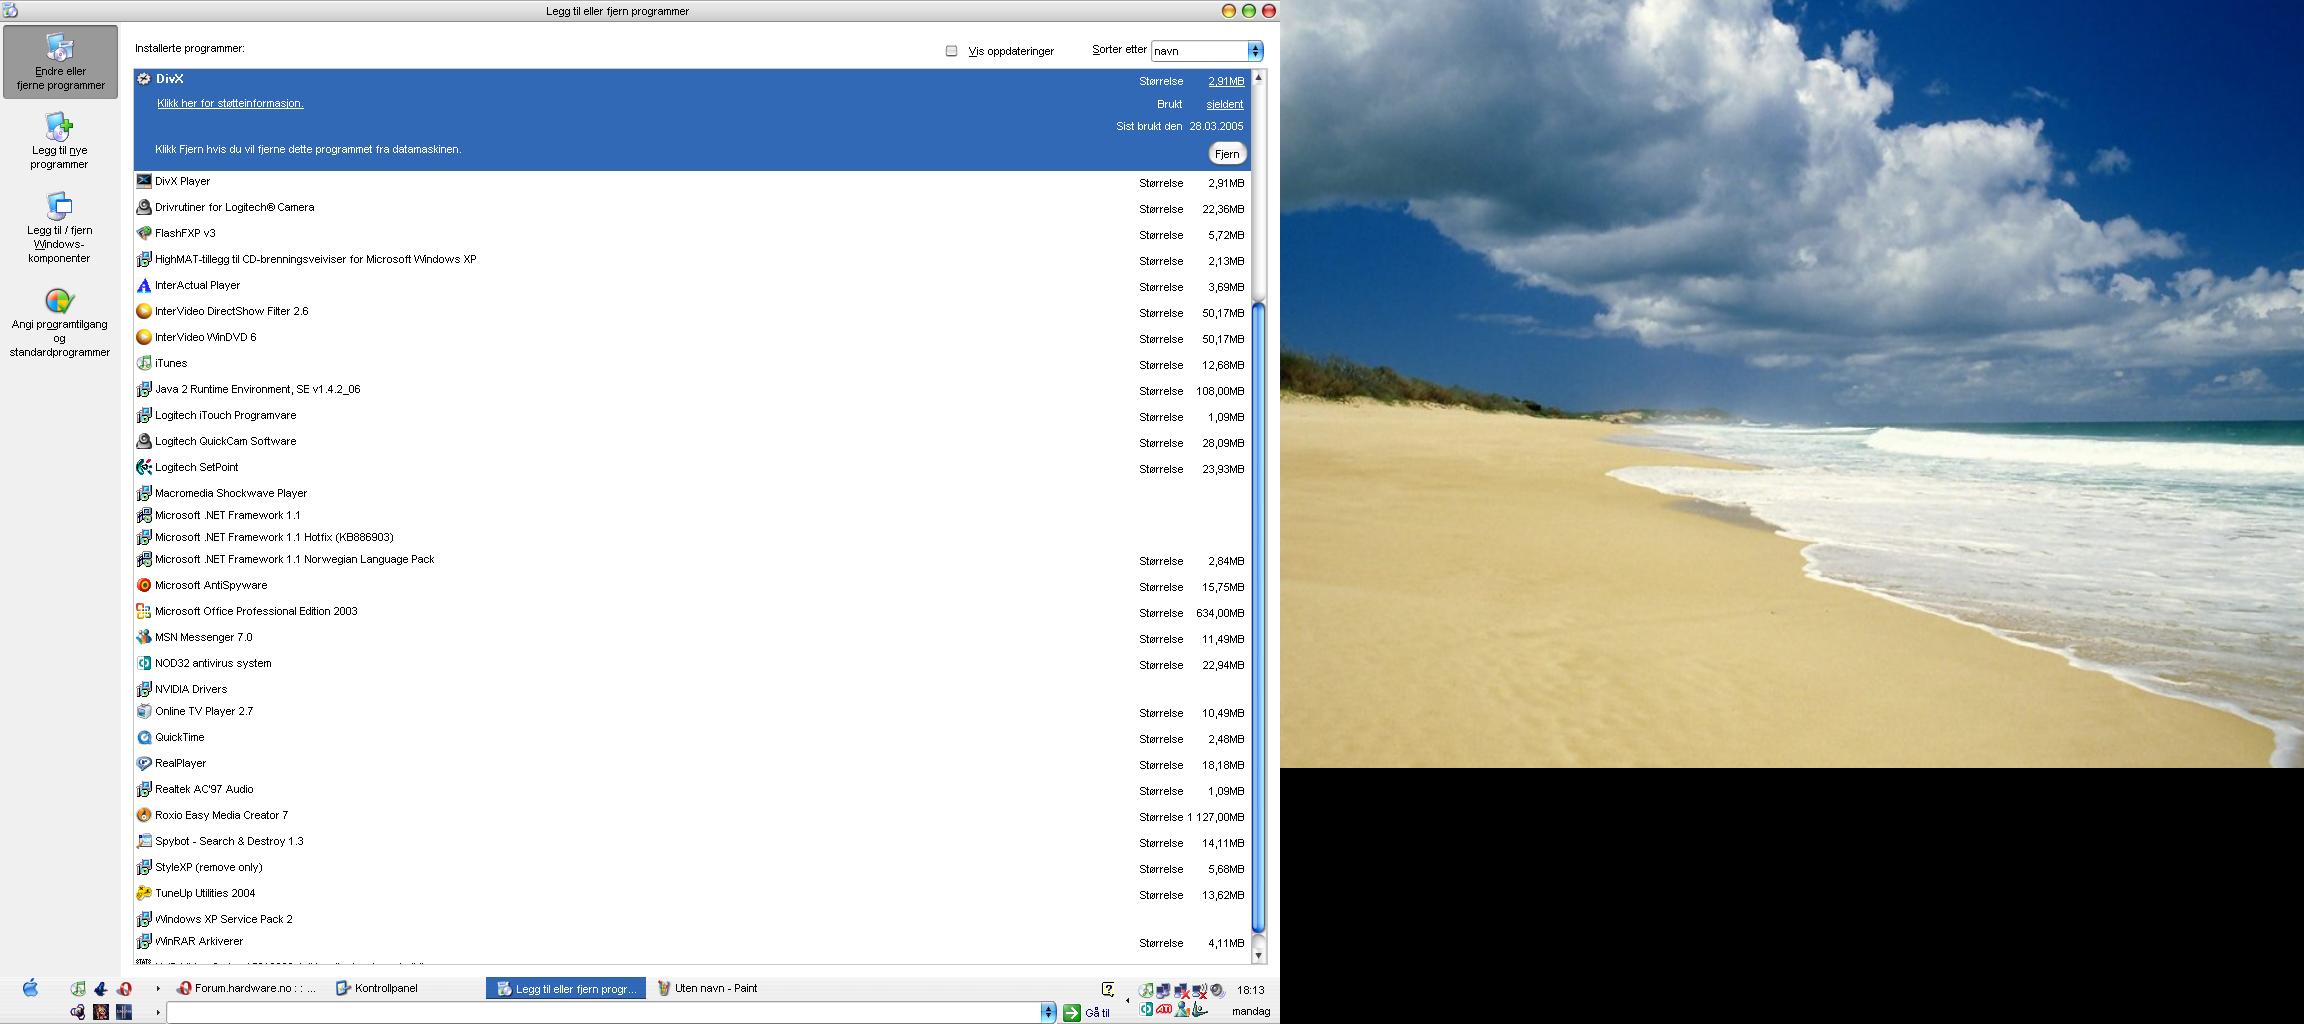Expand the upper quick launch overflow arrow
The height and width of the screenshot is (1024, 2304).
(158, 988)
